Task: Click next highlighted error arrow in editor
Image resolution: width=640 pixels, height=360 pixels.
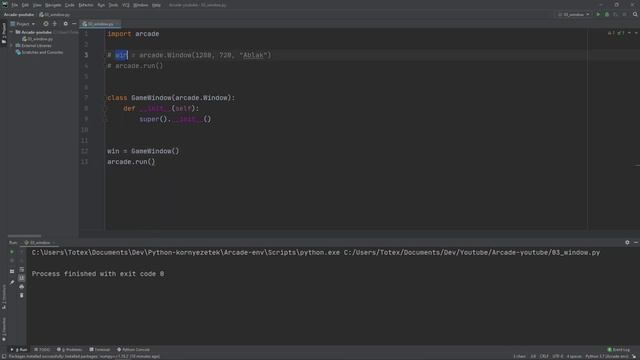Action: [x=636, y=33]
